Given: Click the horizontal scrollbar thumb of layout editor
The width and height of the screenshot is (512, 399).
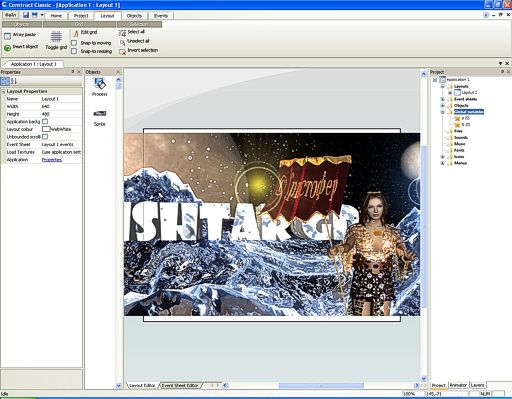Looking at the screenshot, I should [x=321, y=386].
